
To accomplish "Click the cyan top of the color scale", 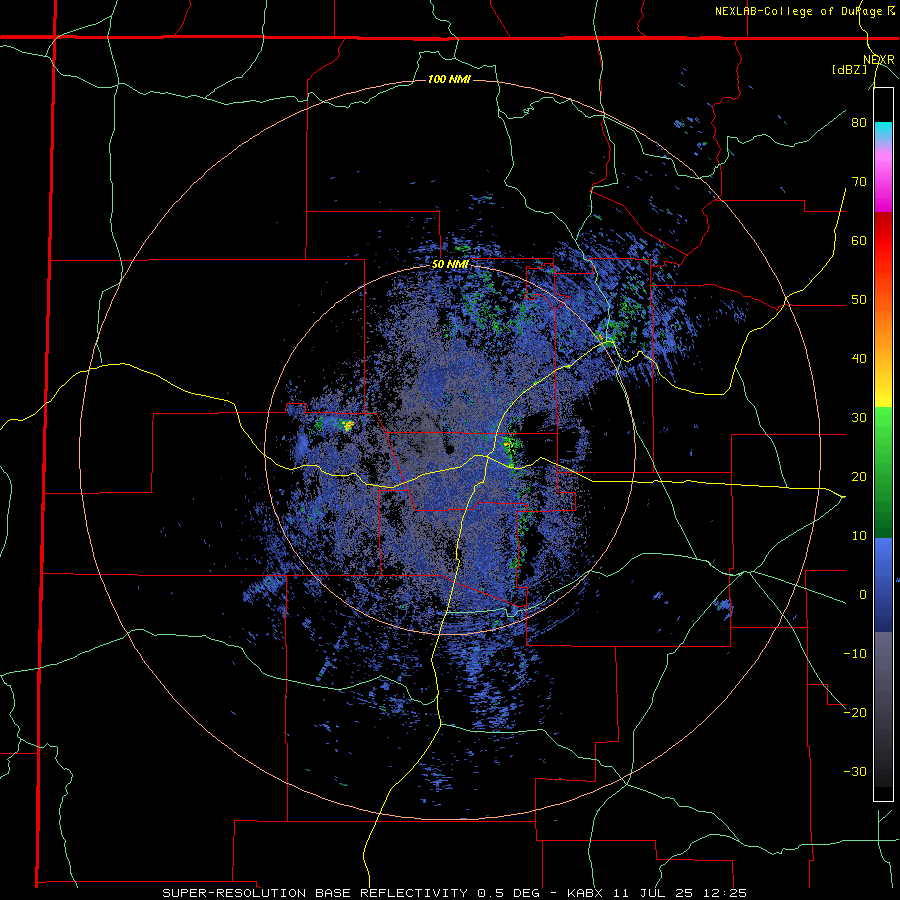I will tap(883, 131).
